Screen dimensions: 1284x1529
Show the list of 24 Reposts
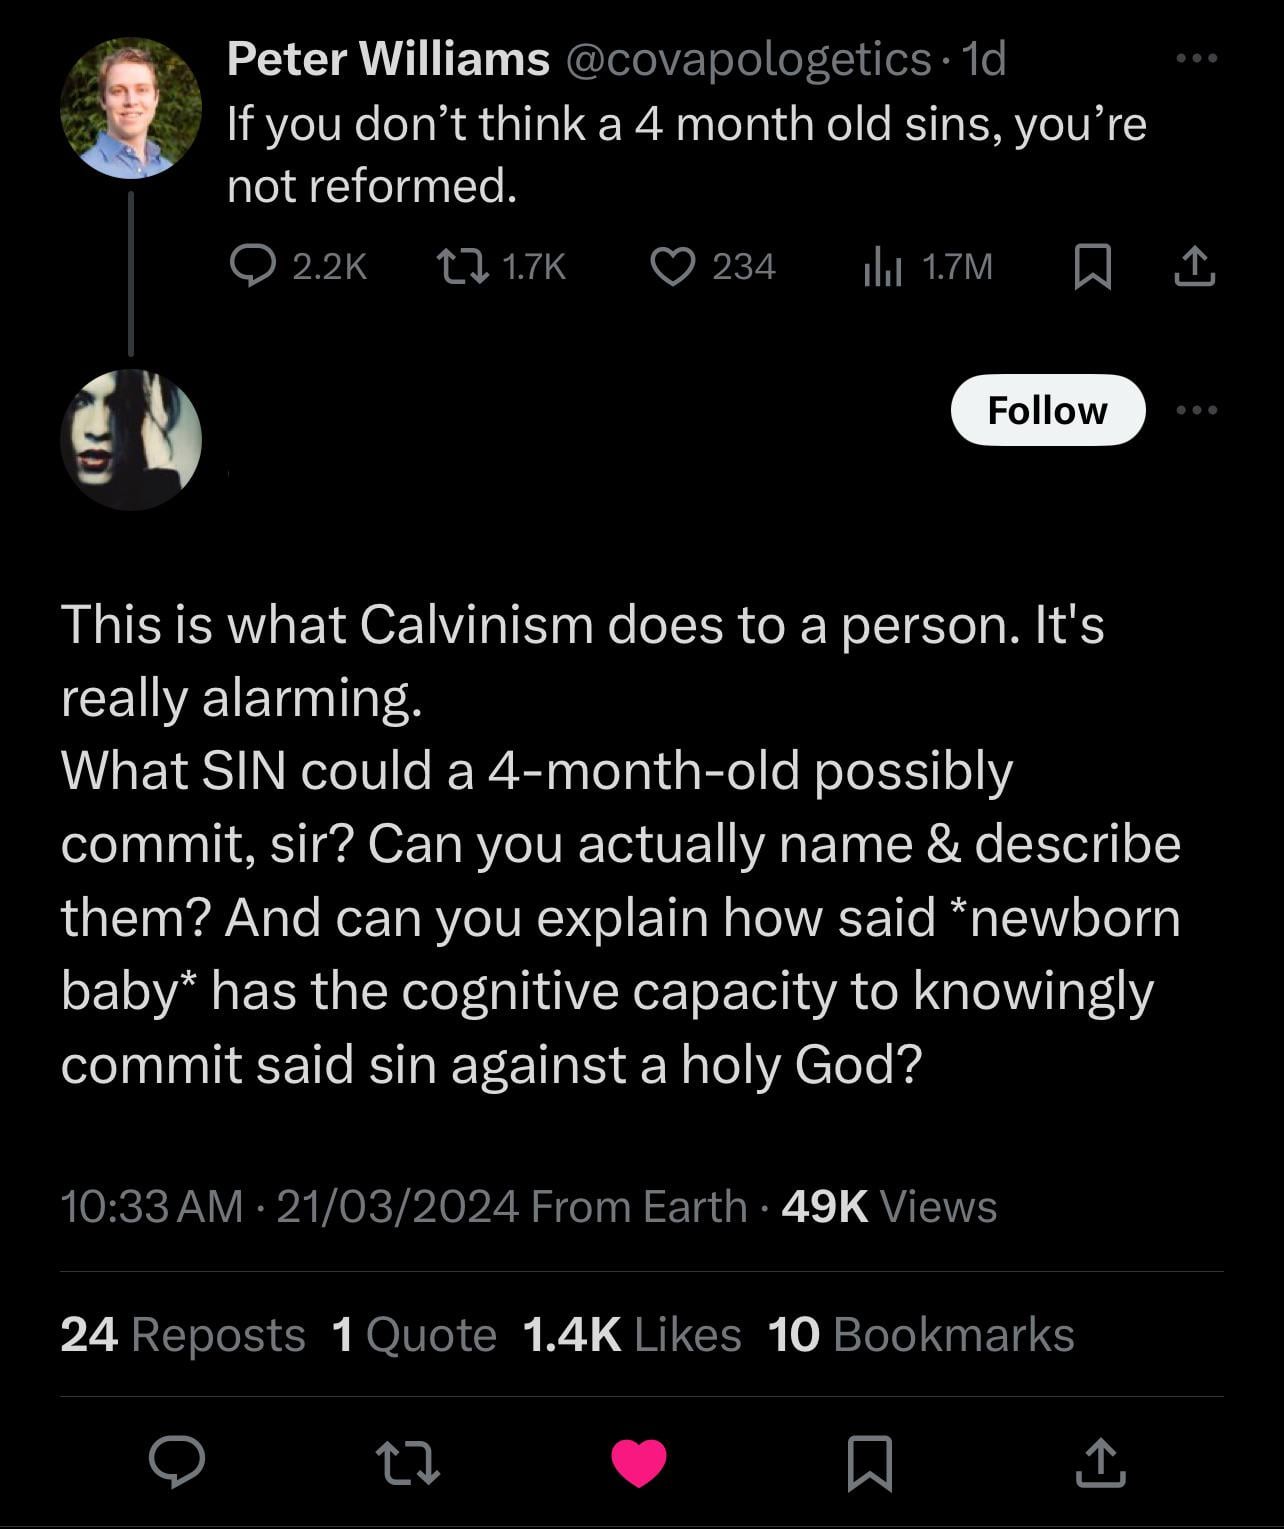183,1335
